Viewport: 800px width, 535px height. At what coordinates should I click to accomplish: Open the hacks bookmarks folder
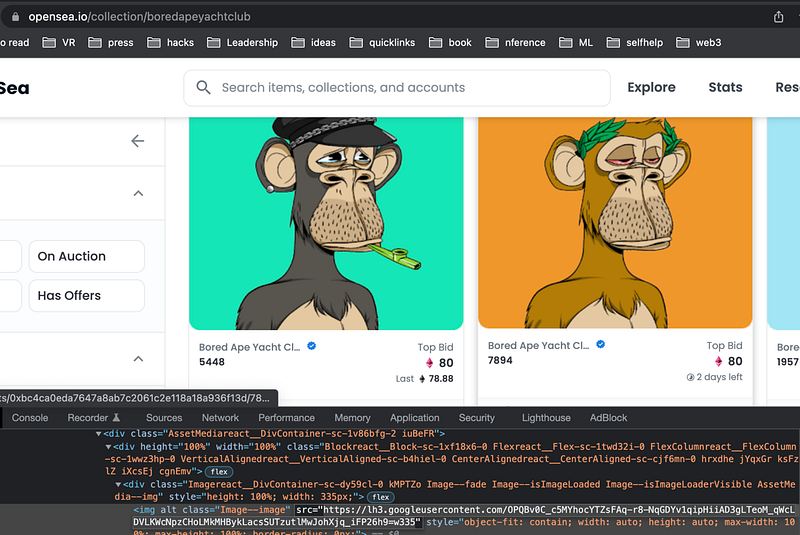tap(170, 42)
